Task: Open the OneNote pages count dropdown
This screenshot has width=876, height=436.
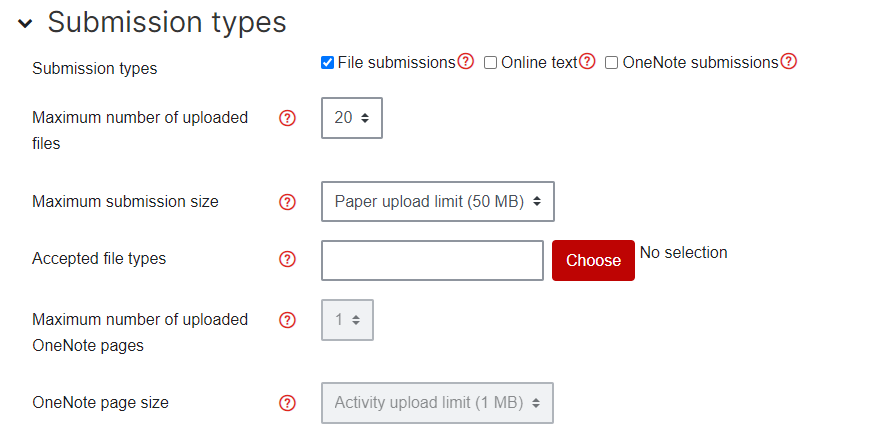Action: click(347, 320)
